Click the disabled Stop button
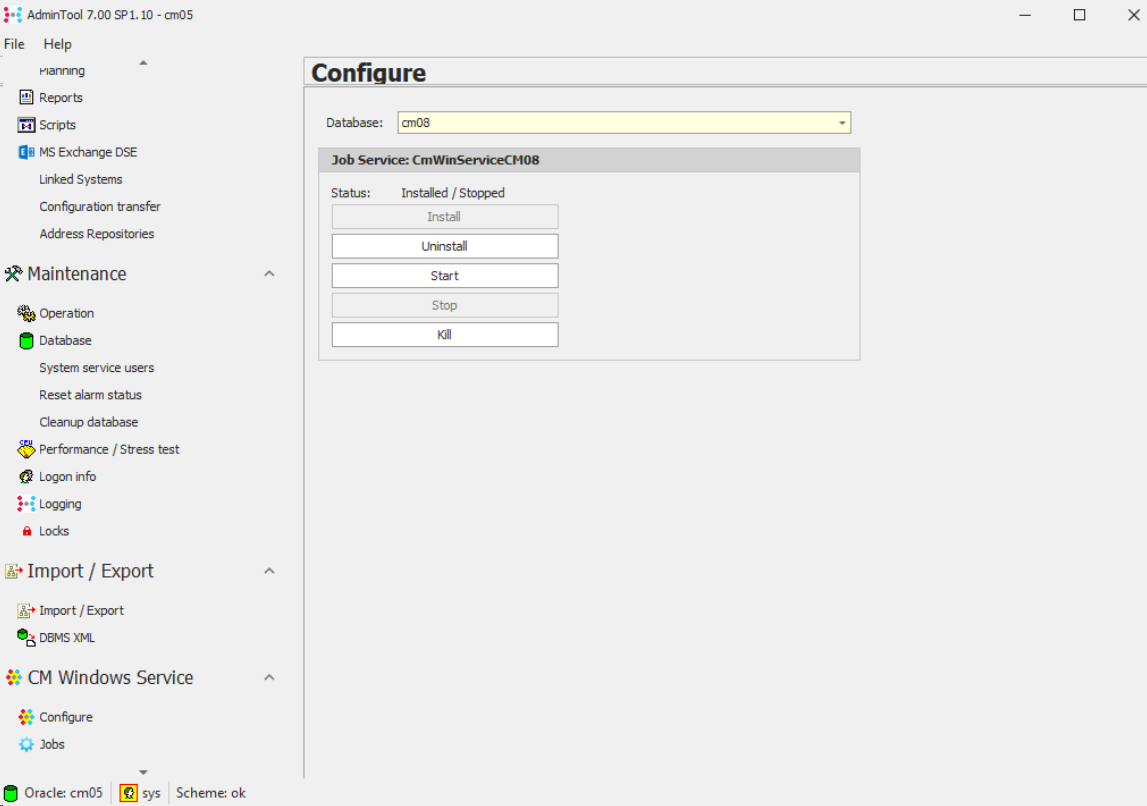Viewport: 1147px width, 806px height. coord(445,305)
